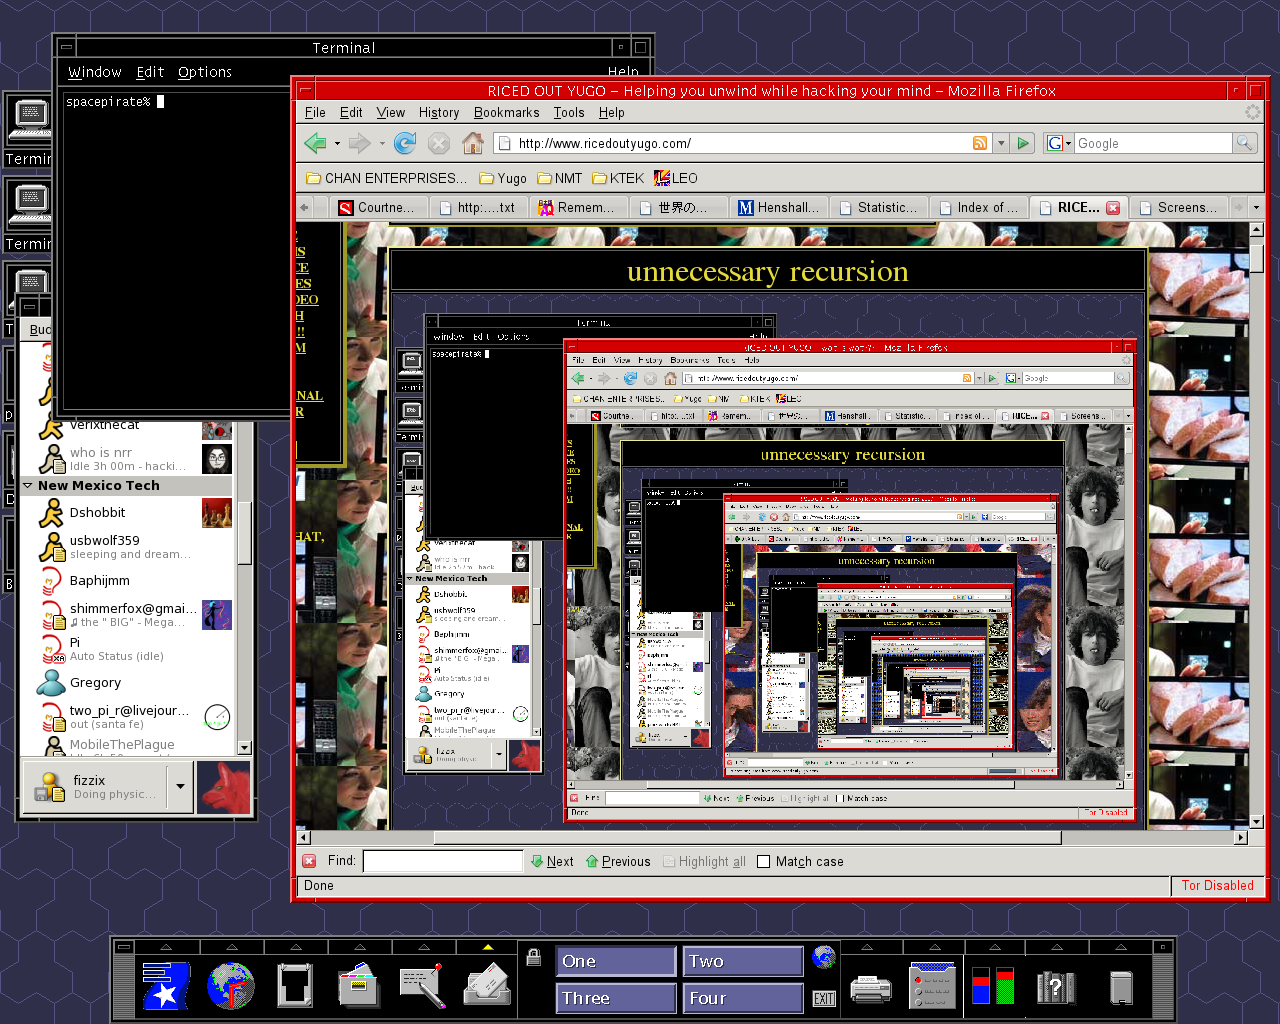Open the file manager drawer icon in the panel
This screenshot has width=1280, height=1024.
click(358, 985)
